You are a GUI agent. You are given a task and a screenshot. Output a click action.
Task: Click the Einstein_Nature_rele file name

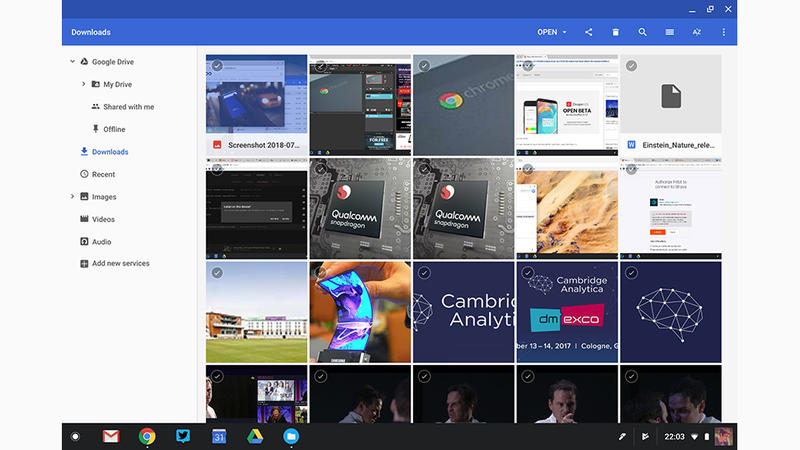click(678, 145)
